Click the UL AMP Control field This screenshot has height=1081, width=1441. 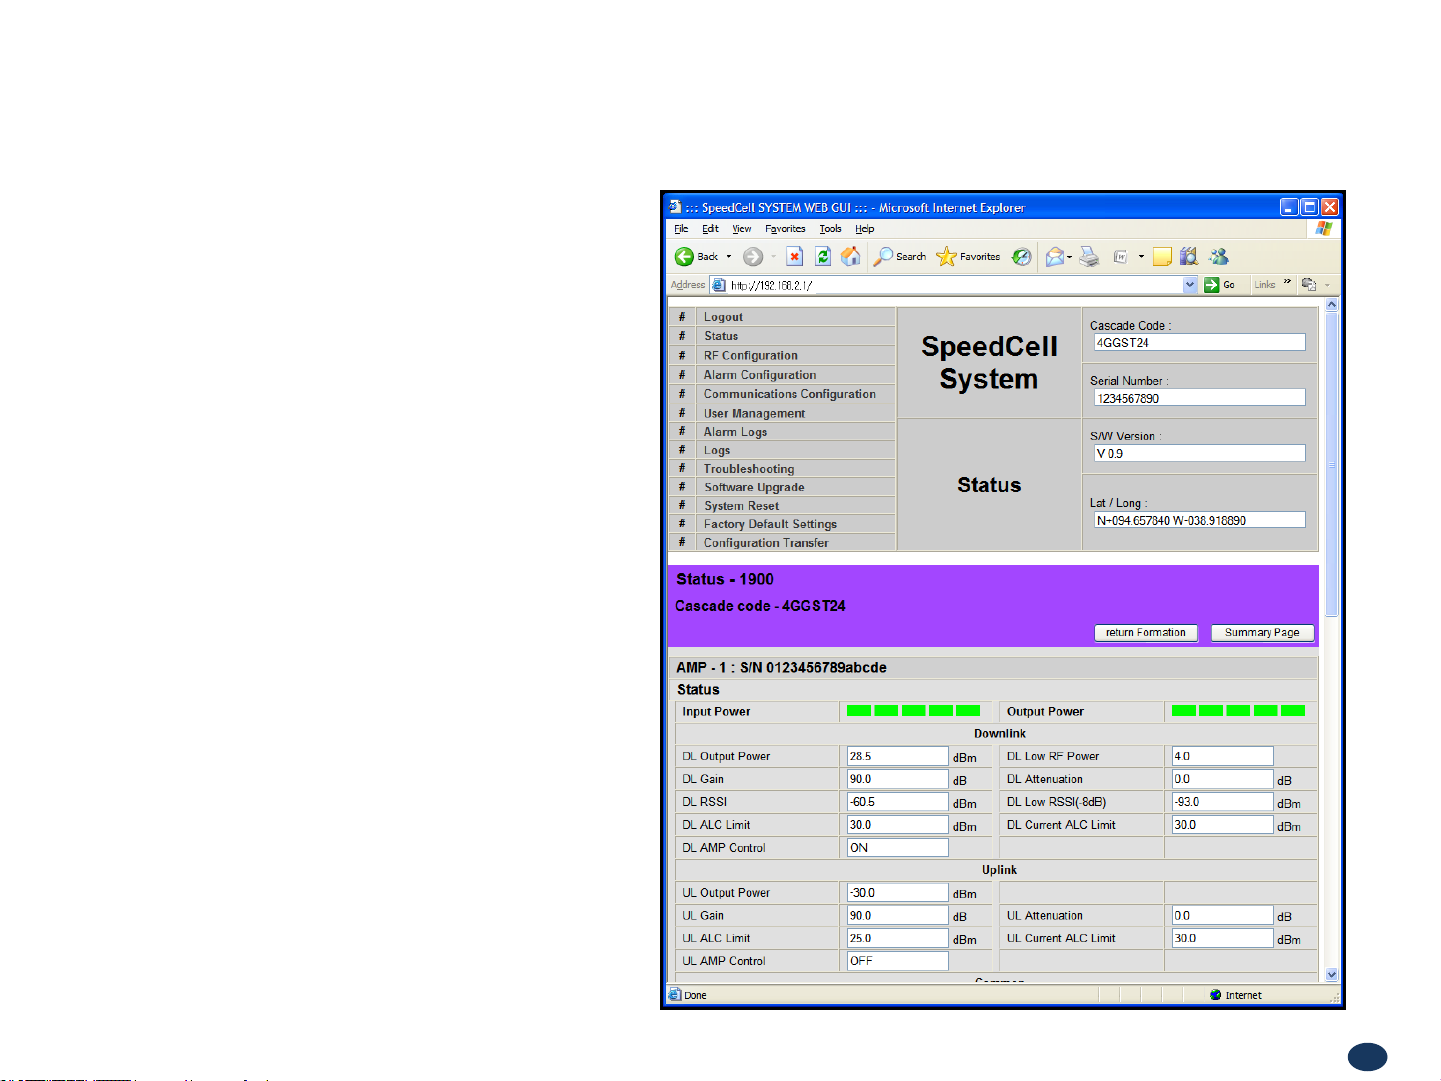pos(898,961)
